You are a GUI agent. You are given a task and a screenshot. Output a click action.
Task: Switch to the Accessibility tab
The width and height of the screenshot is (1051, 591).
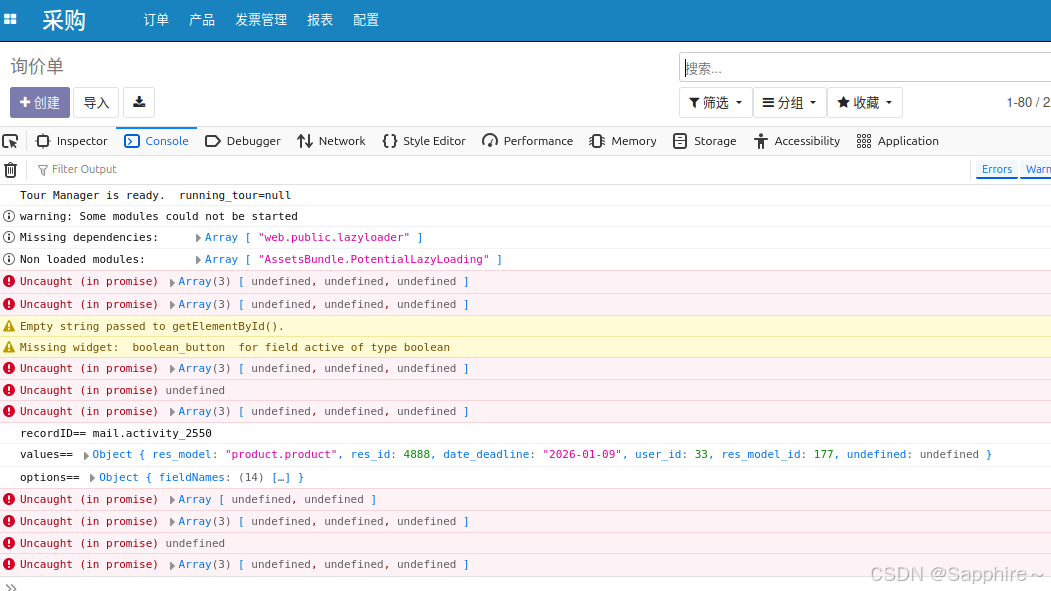coord(796,141)
